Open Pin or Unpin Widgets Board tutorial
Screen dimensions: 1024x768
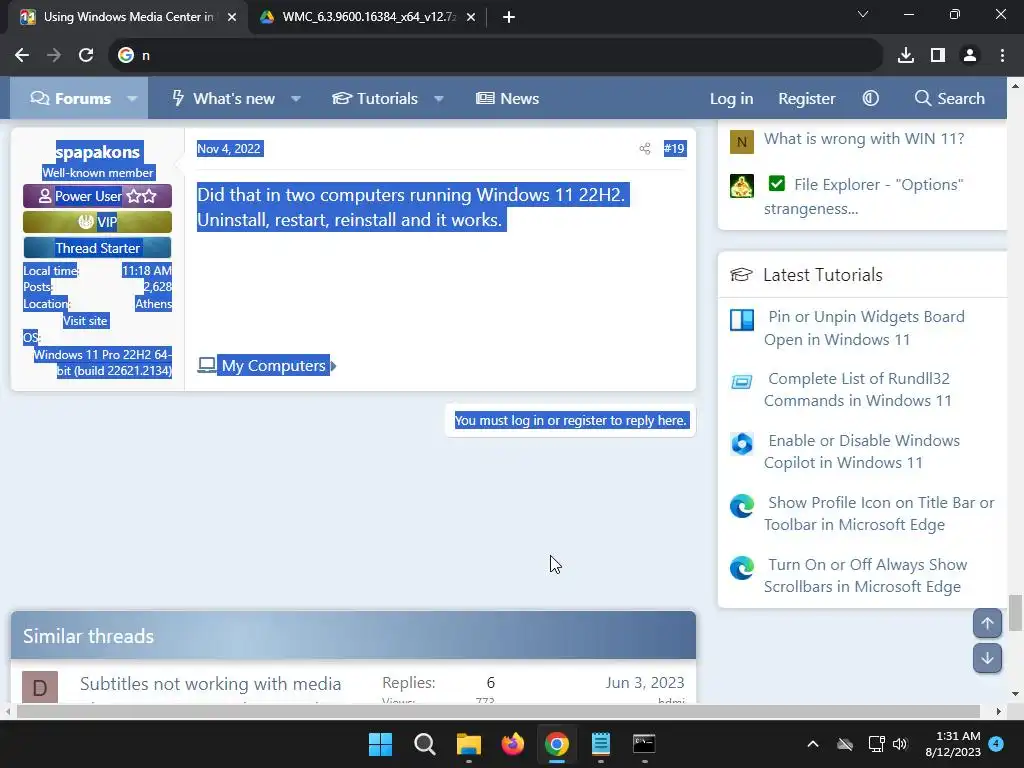click(x=864, y=328)
